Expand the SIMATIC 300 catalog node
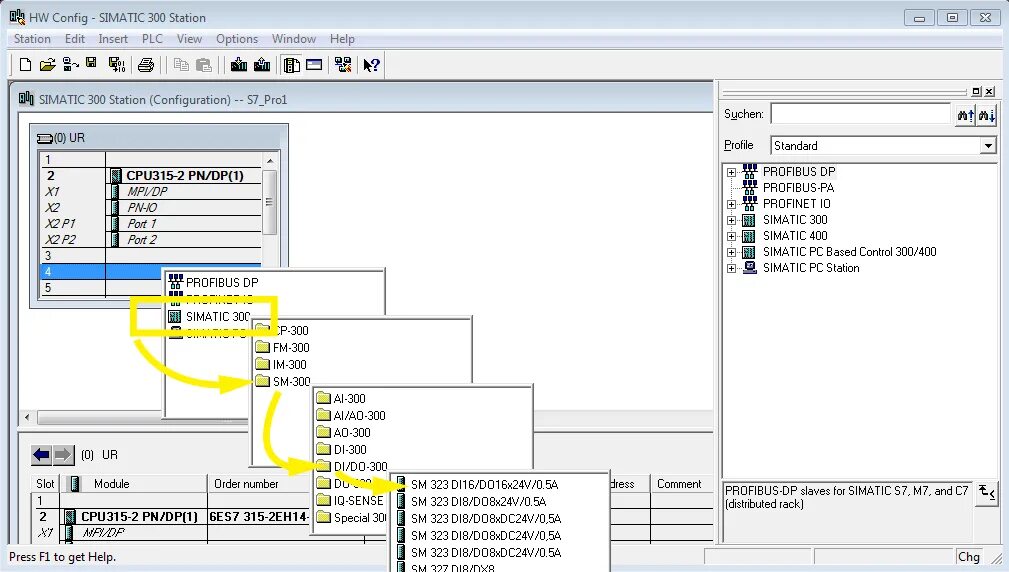 point(732,221)
